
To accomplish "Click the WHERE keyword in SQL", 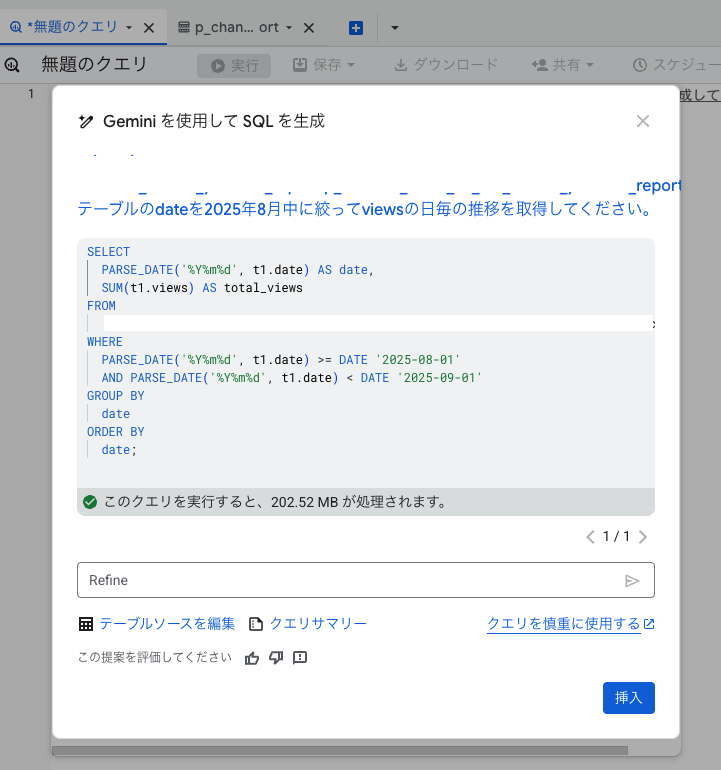I will pyautogui.click(x=105, y=342).
